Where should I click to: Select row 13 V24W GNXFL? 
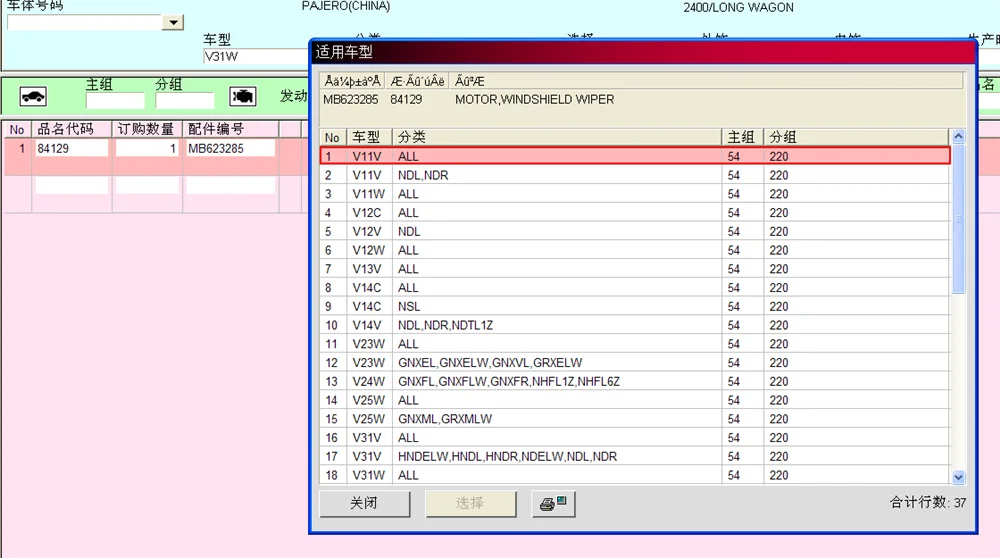[x=635, y=381]
